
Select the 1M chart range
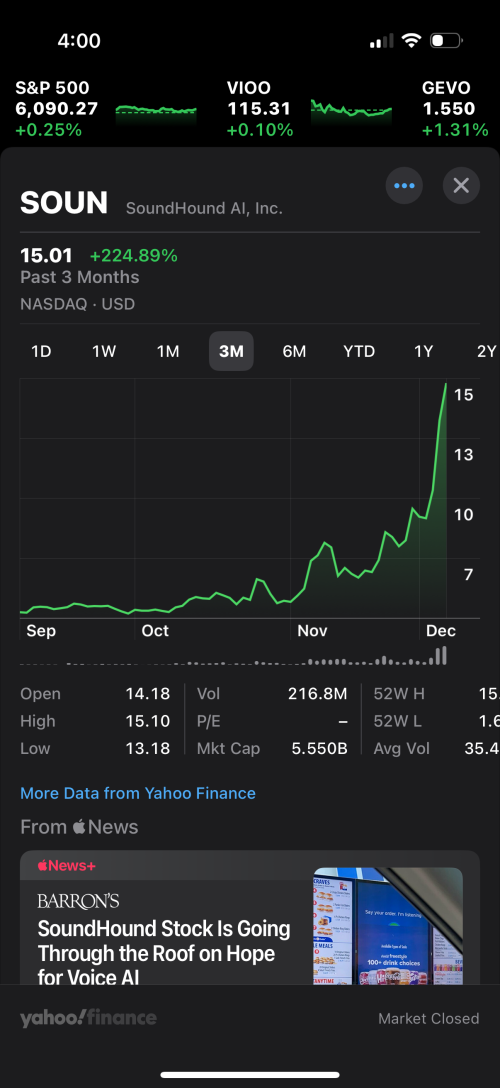[168, 351]
